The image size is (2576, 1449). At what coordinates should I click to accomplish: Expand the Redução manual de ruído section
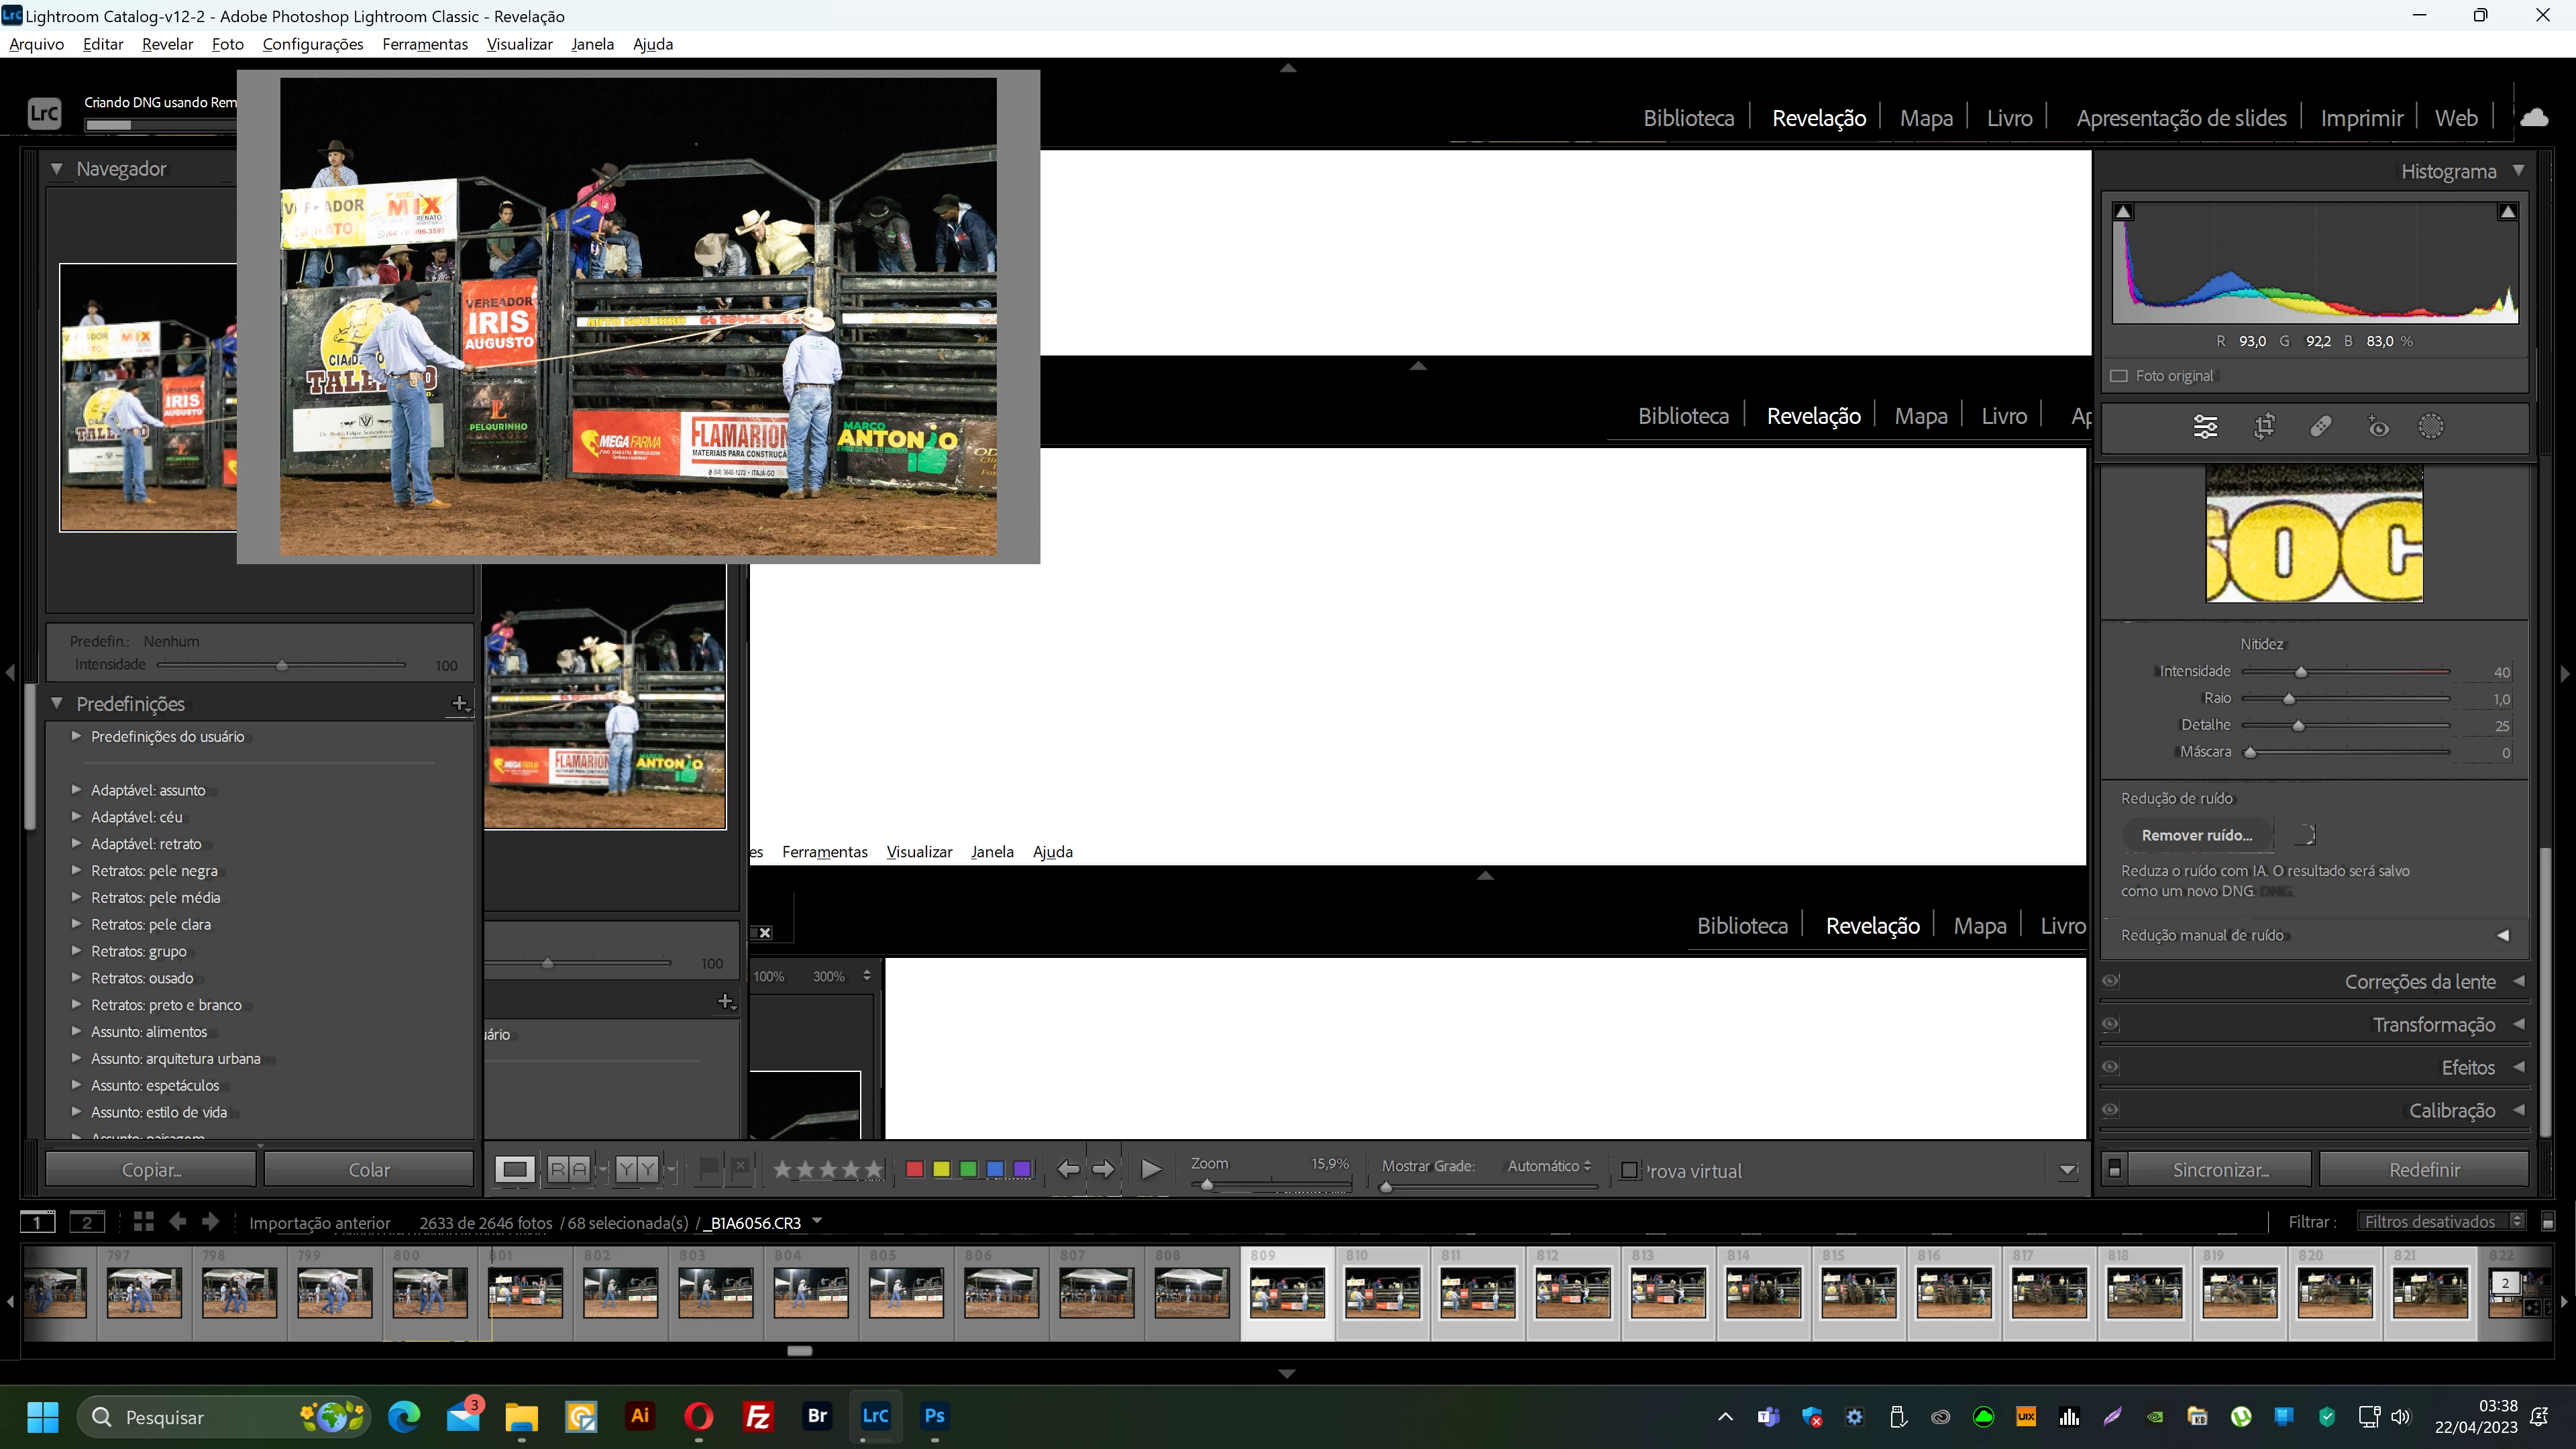point(2503,935)
